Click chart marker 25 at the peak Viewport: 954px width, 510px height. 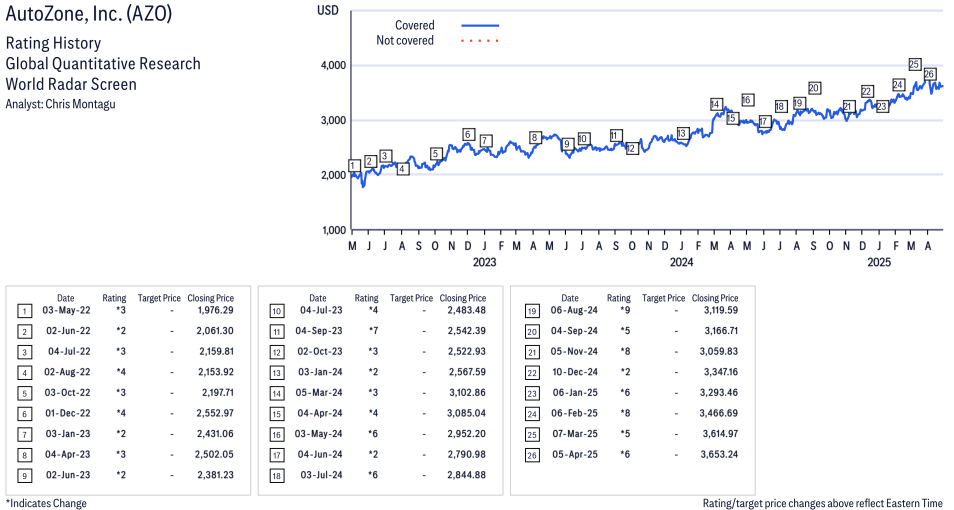(x=914, y=64)
